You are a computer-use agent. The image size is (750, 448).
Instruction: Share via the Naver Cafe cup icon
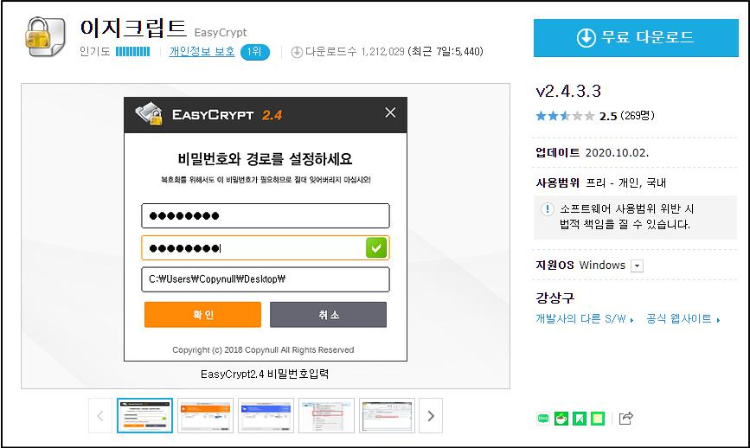(561, 418)
